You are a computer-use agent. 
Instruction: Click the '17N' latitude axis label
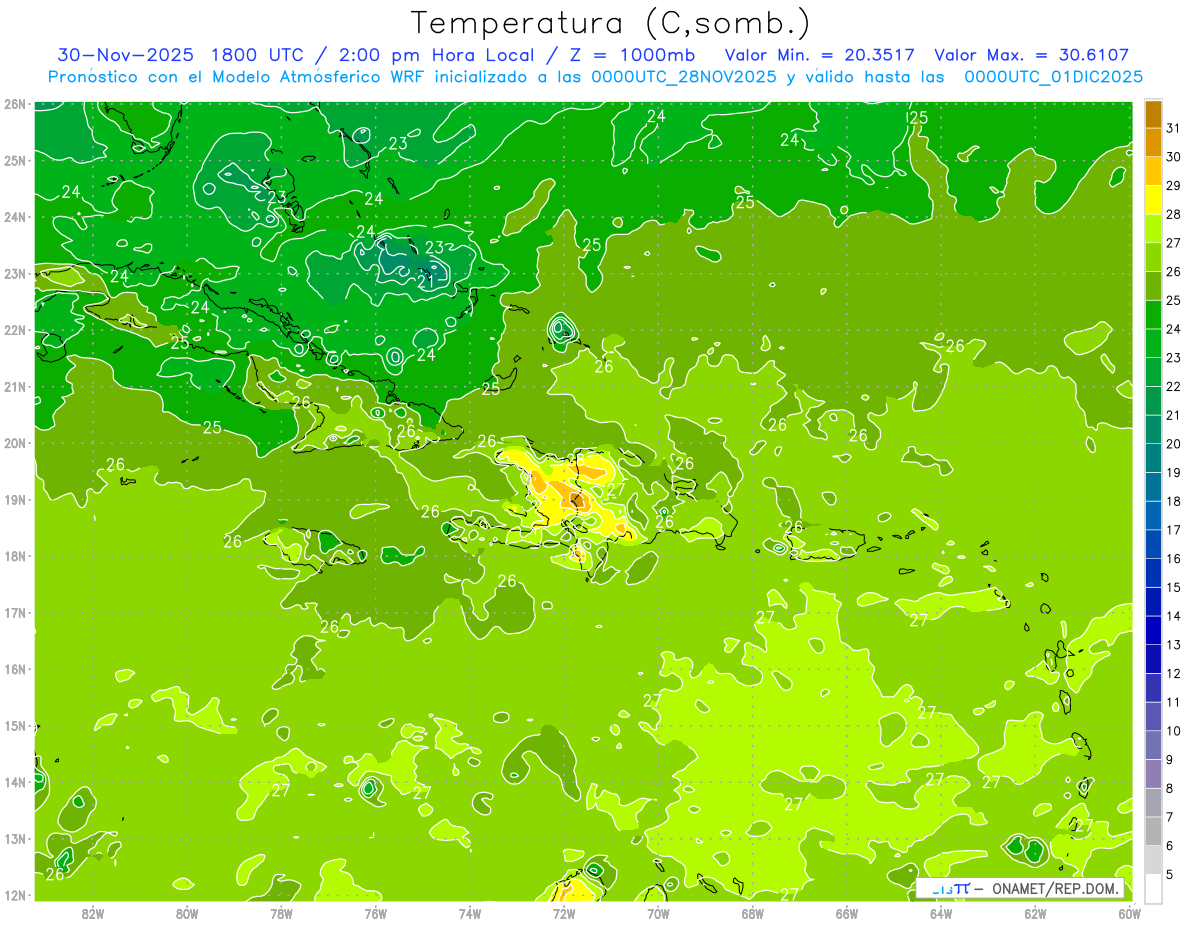click(x=14, y=612)
